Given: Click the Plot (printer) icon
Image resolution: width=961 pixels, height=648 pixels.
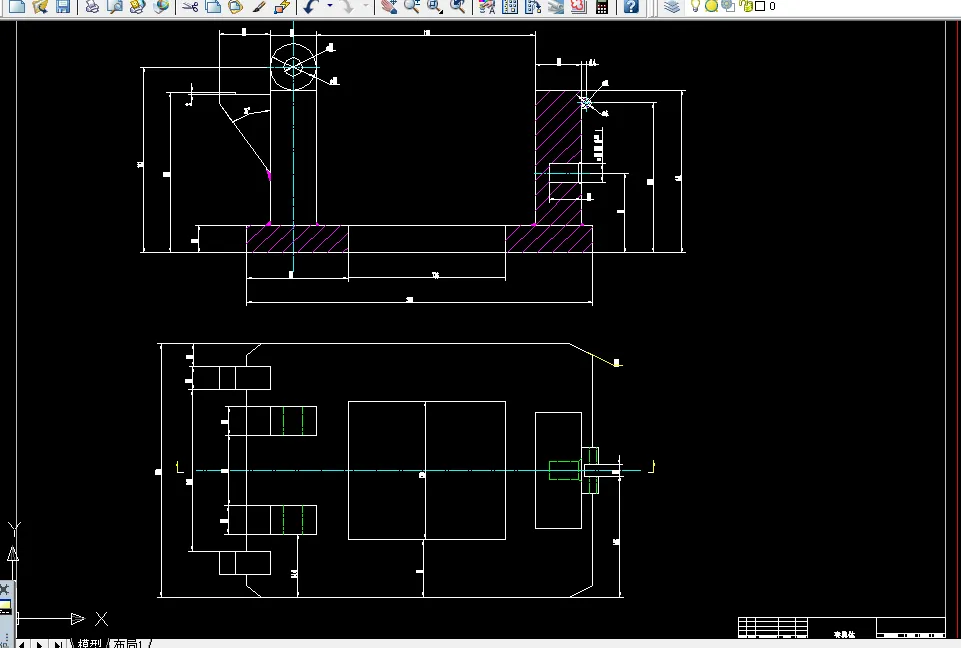Looking at the screenshot, I should pyautogui.click(x=92, y=7).
